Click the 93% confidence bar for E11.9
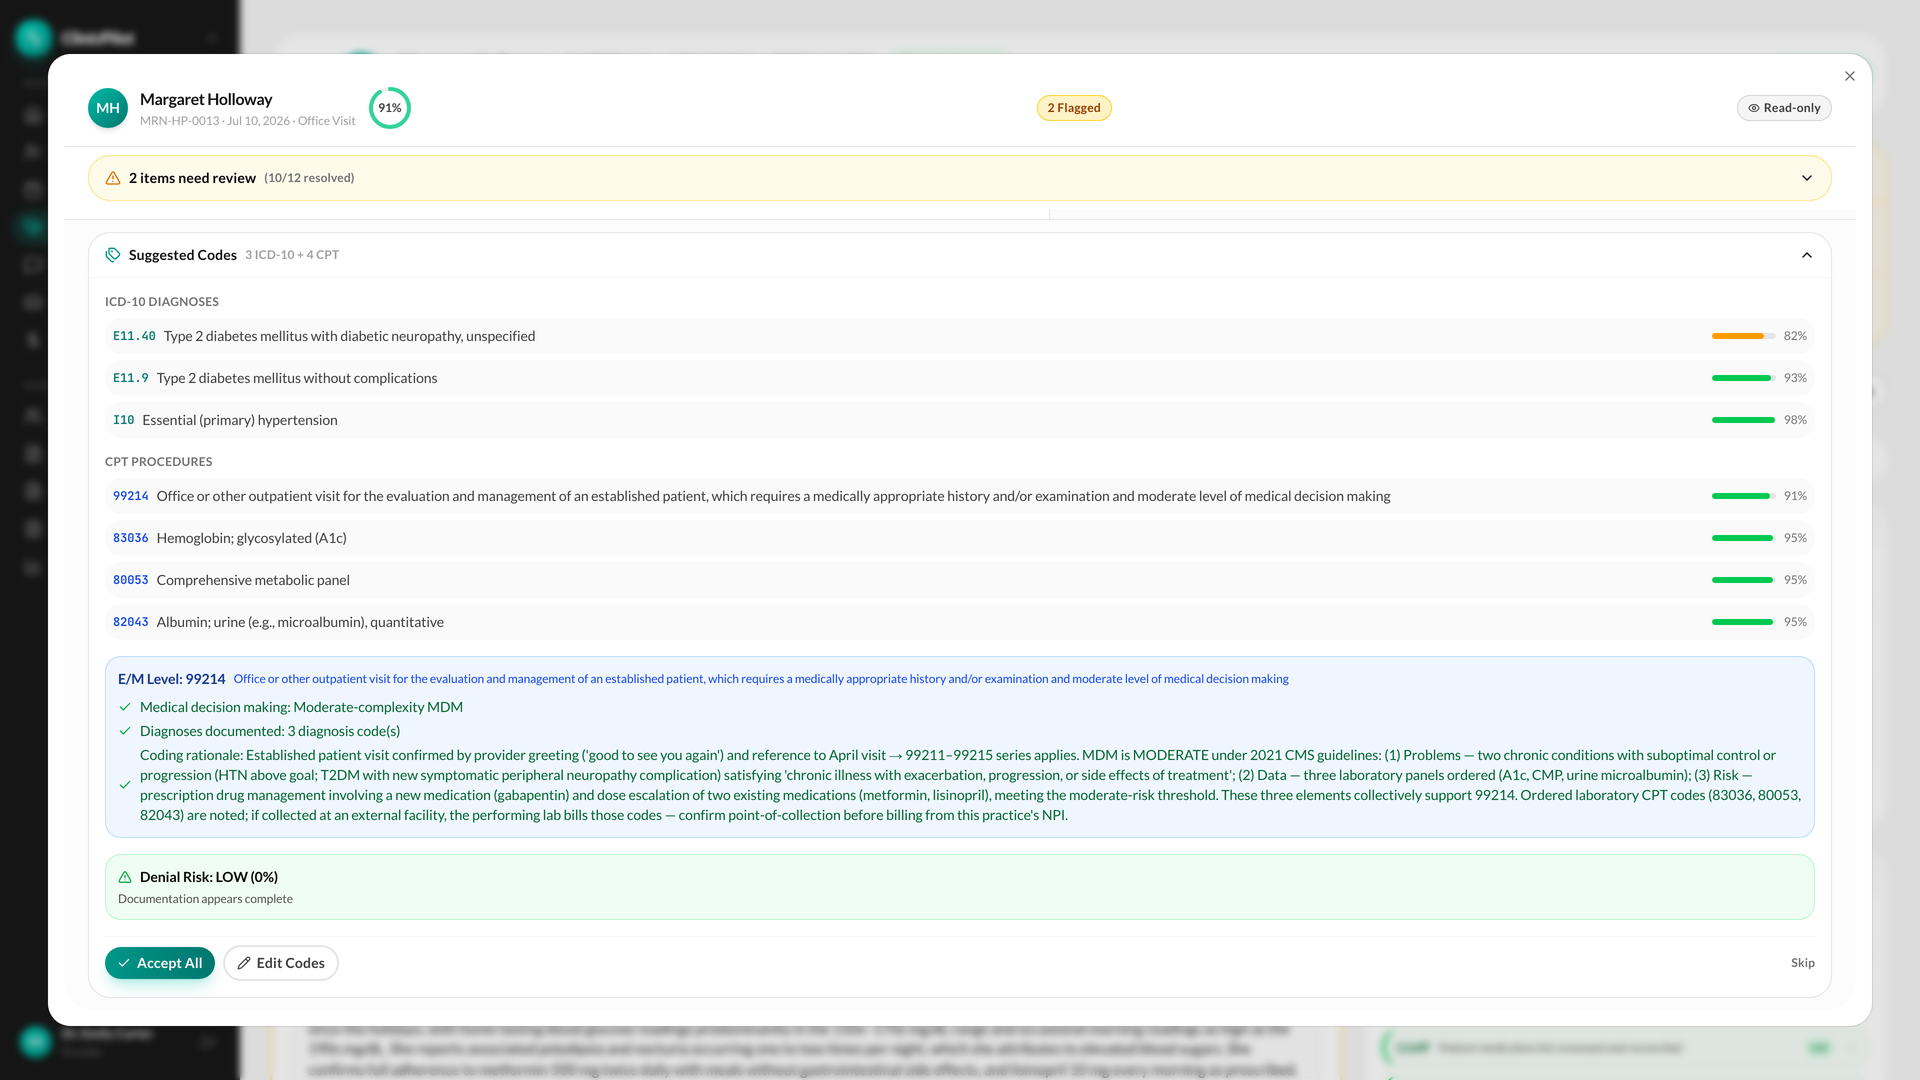 tap(1743, 378)
